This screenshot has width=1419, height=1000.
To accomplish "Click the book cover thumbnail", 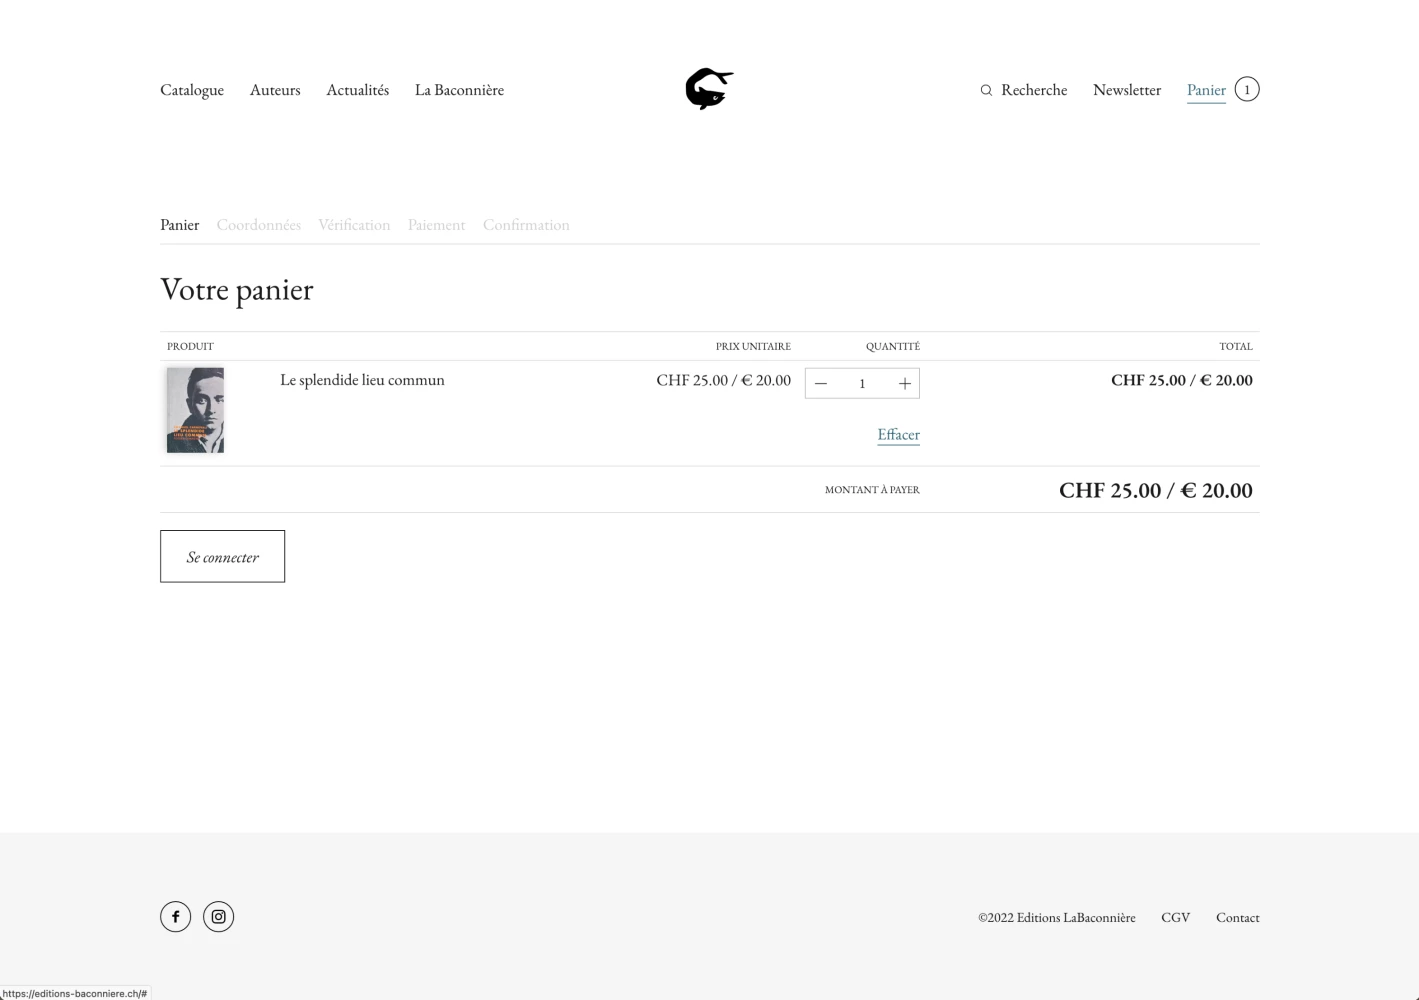I will coord(195,410).
